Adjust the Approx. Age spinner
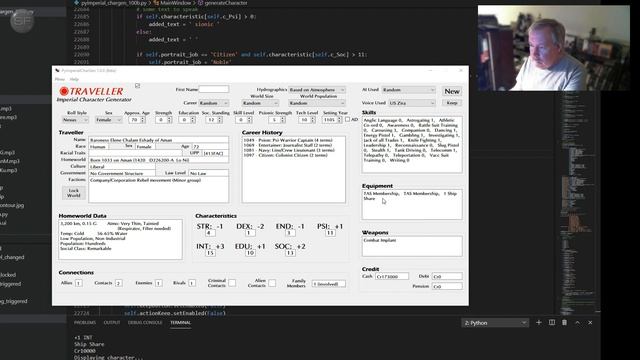The height and width of the screenshot is (360, 640). coord(137,120)
